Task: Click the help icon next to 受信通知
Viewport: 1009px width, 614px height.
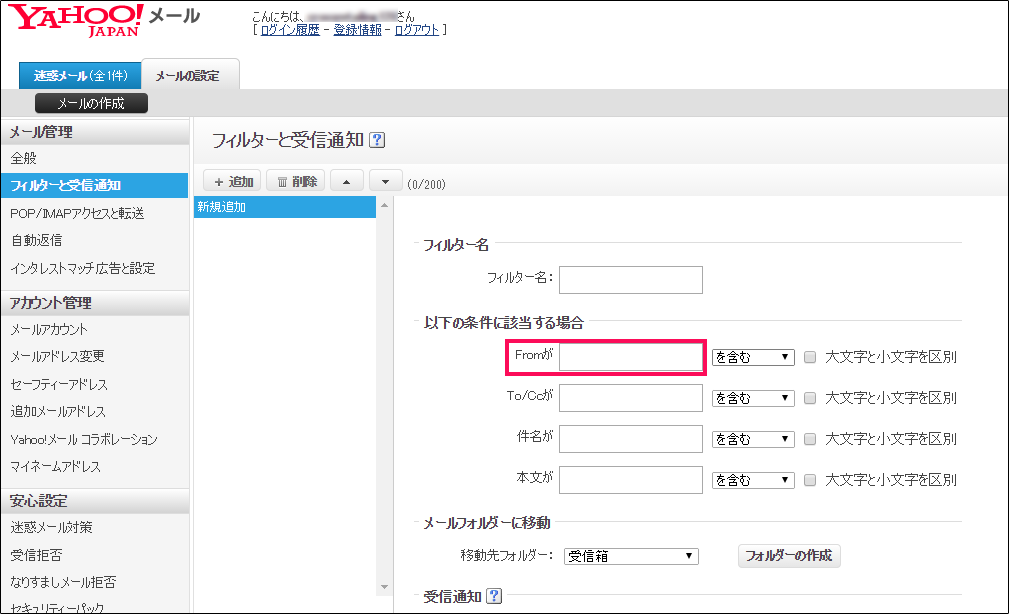Action: pos(493,597)
